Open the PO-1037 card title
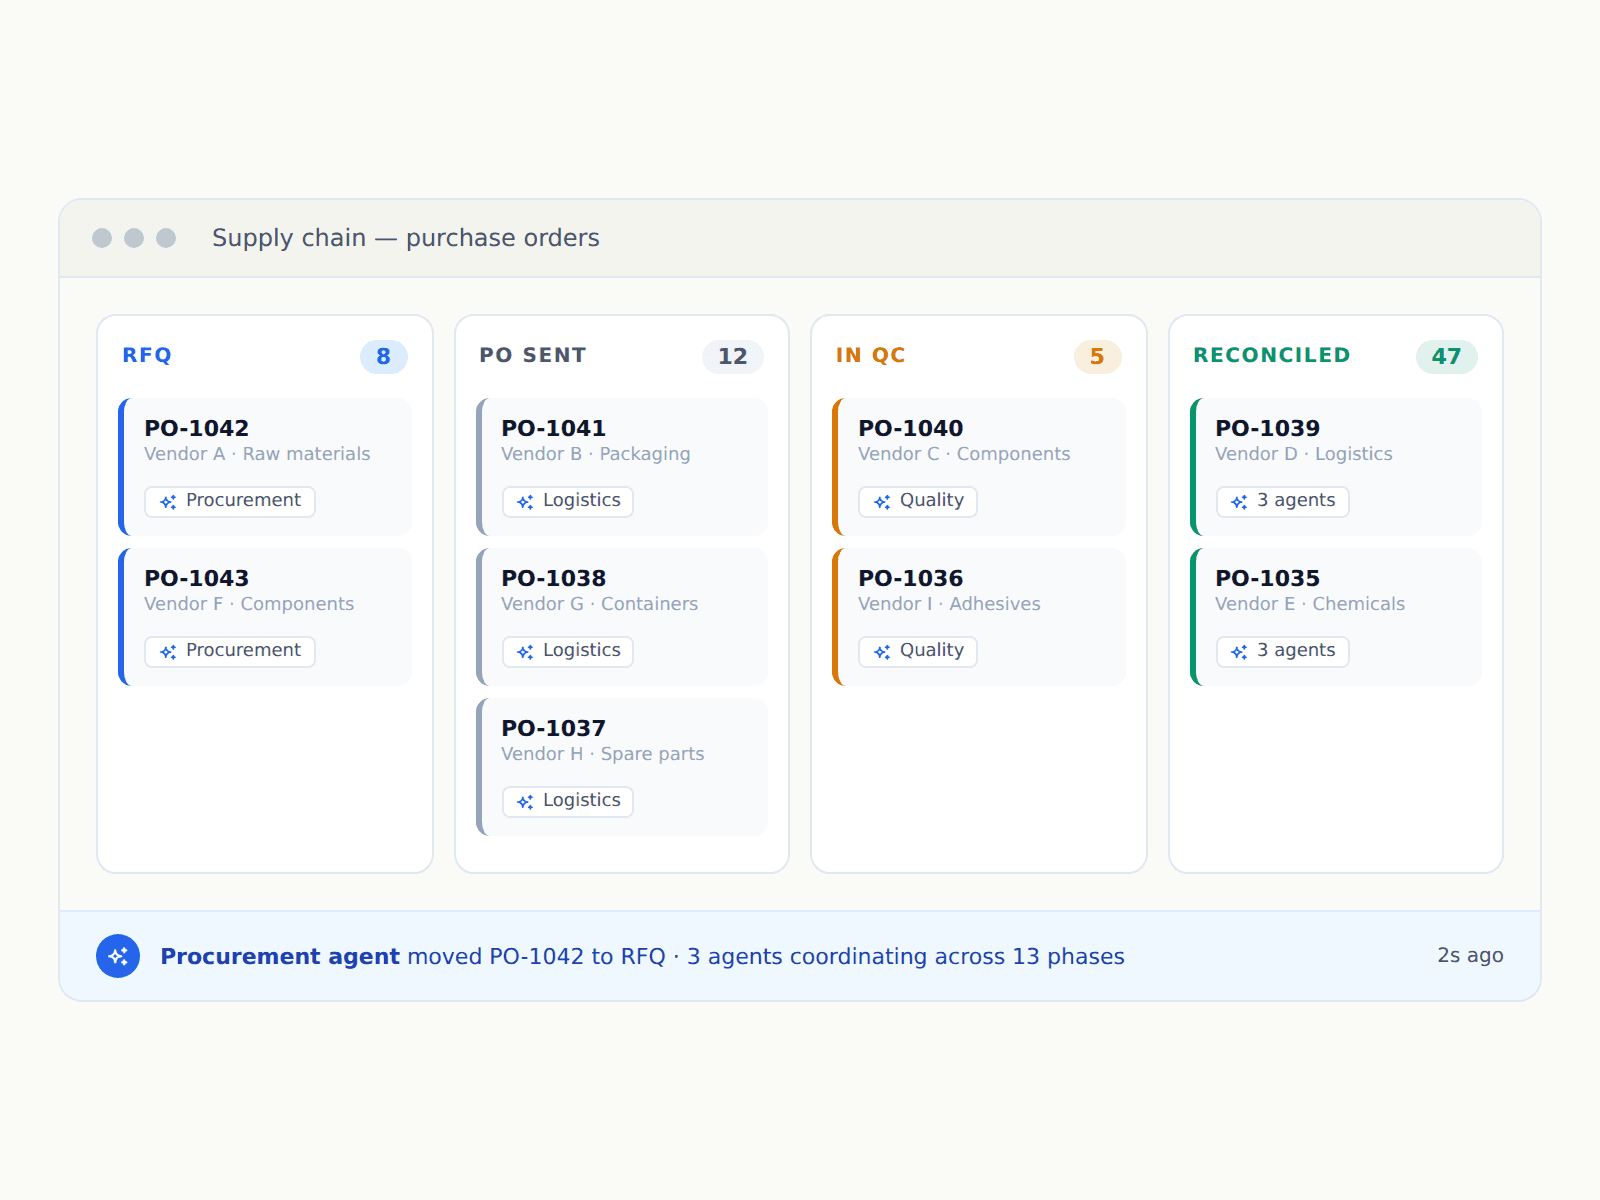 pyautogui.click(x=554, y=728)
